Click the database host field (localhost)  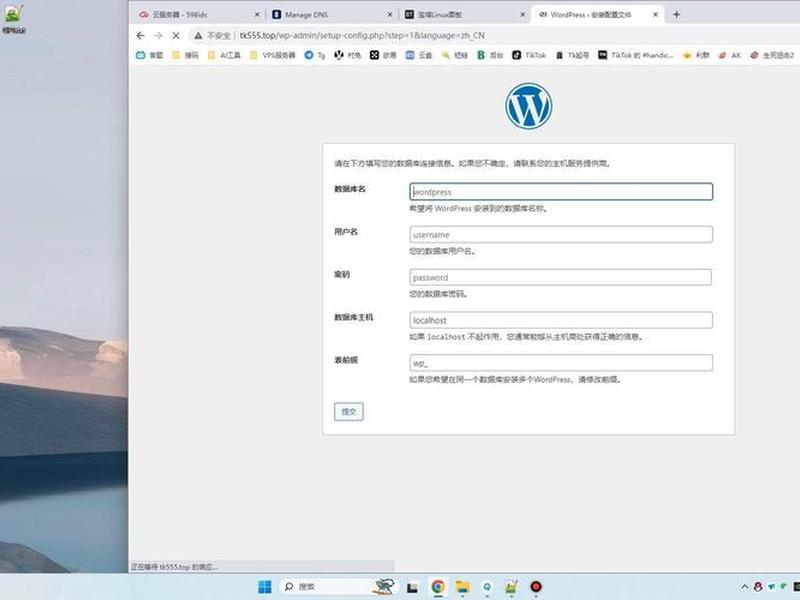tap(561, 320)
